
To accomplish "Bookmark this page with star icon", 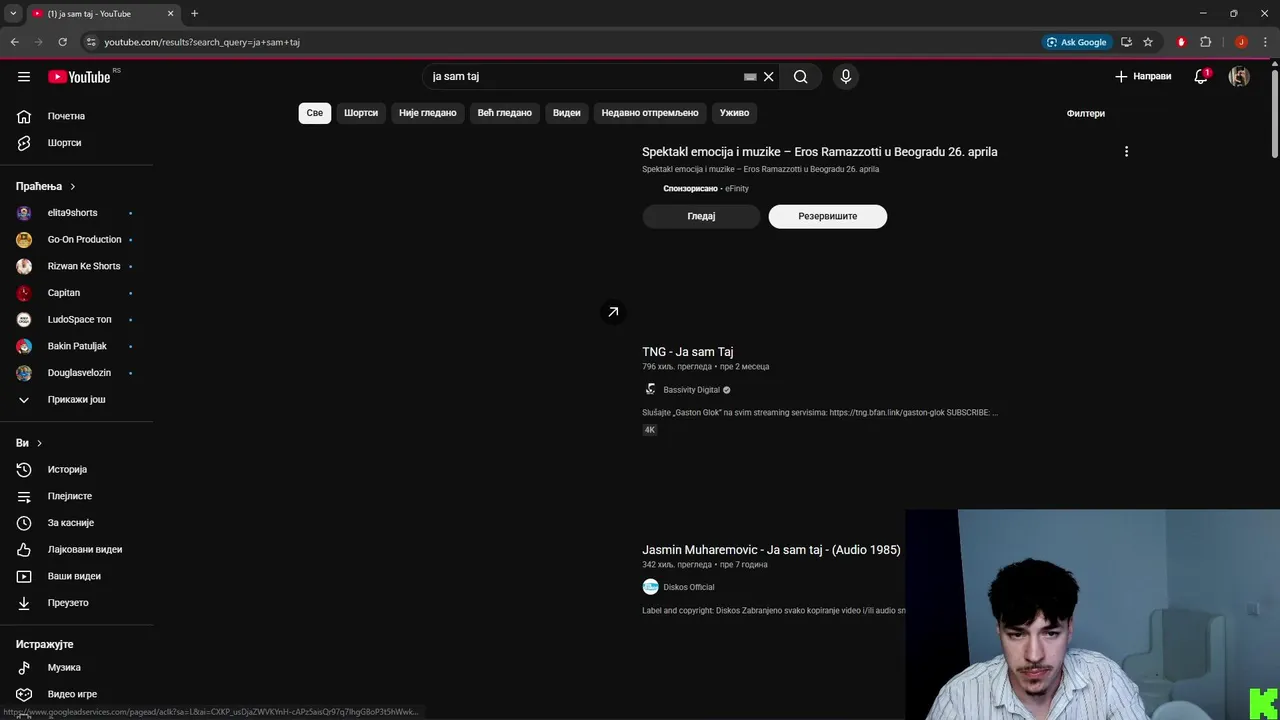I will 1148,42.
